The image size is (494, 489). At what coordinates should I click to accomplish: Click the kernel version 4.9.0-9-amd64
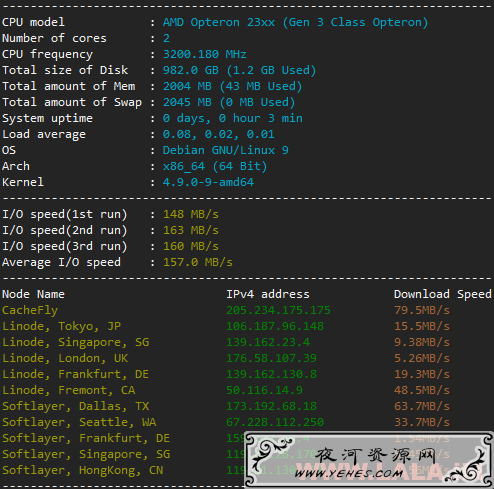(x=208, y=182)
